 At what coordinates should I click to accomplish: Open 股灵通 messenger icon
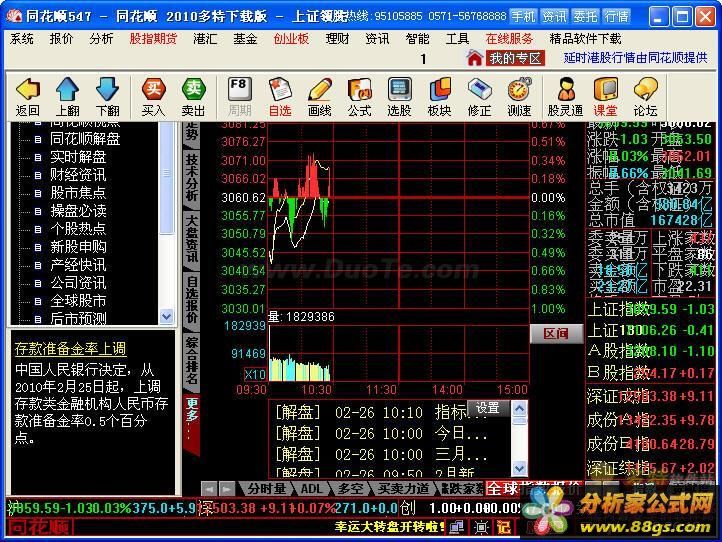(x=565, y=89)
